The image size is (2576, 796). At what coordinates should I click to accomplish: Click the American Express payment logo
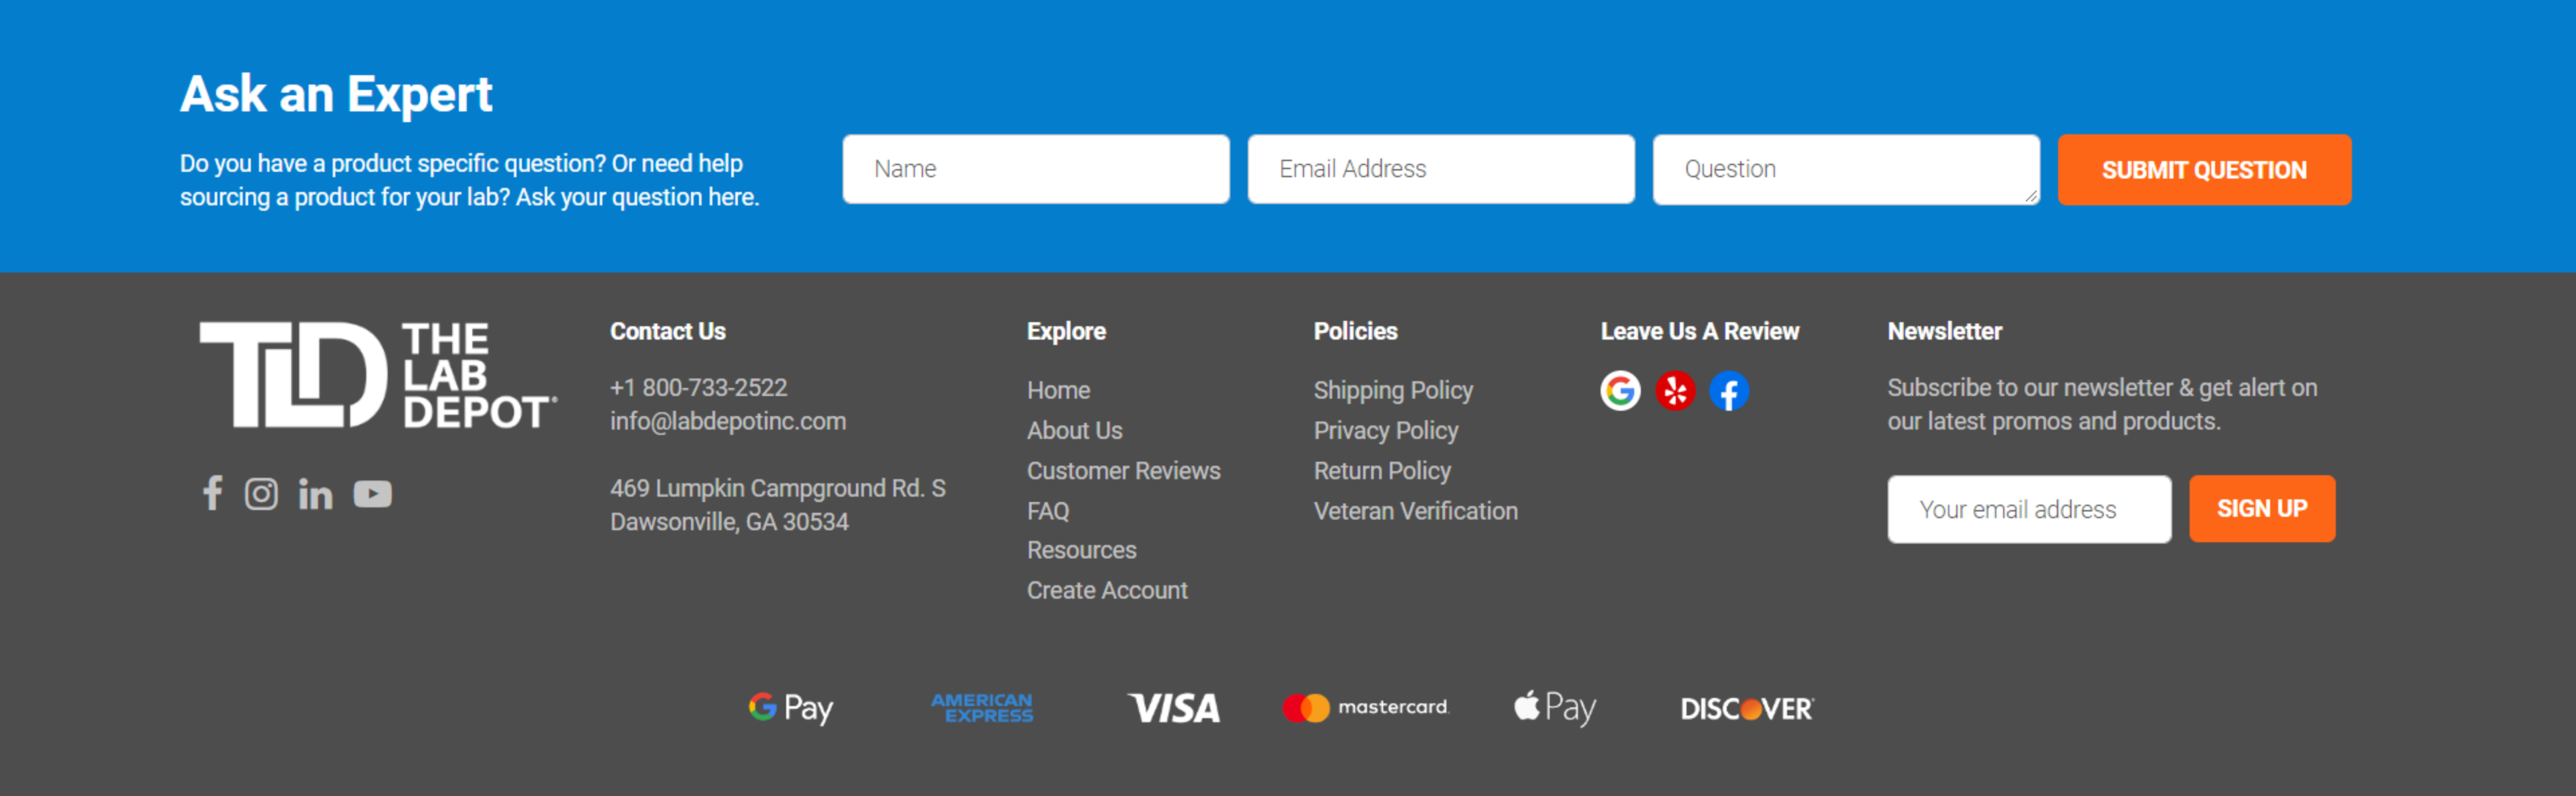tap(982, 708)
